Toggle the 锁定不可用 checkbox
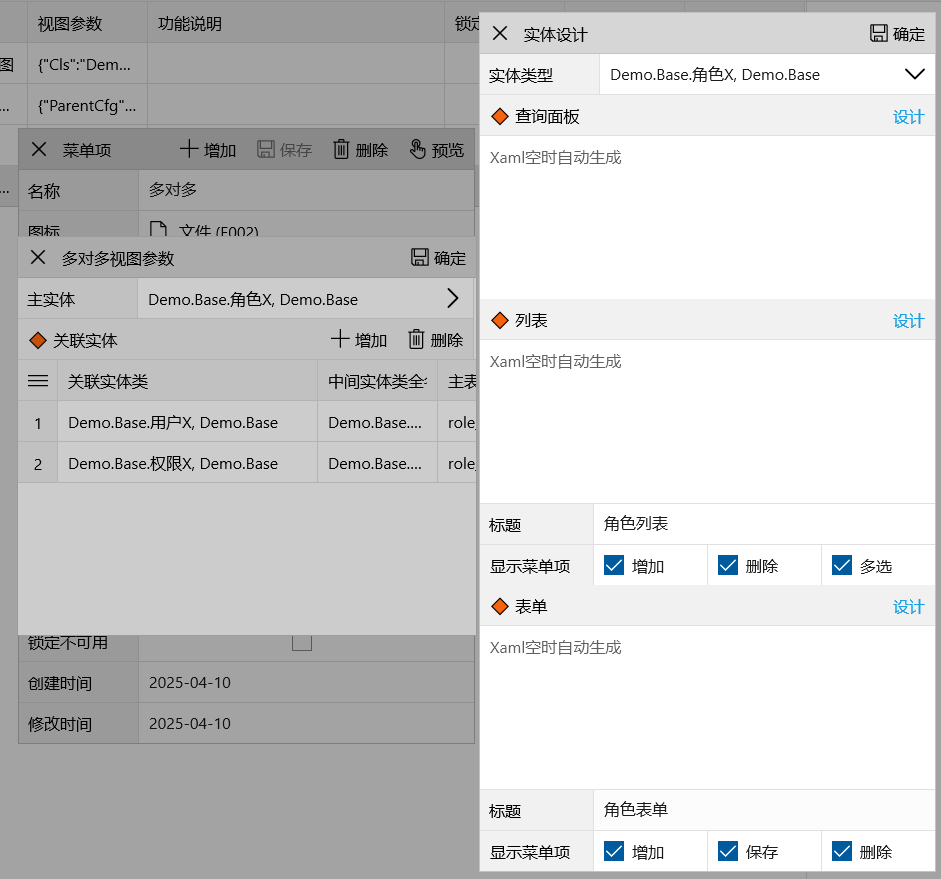 click(x=302, y=642)
